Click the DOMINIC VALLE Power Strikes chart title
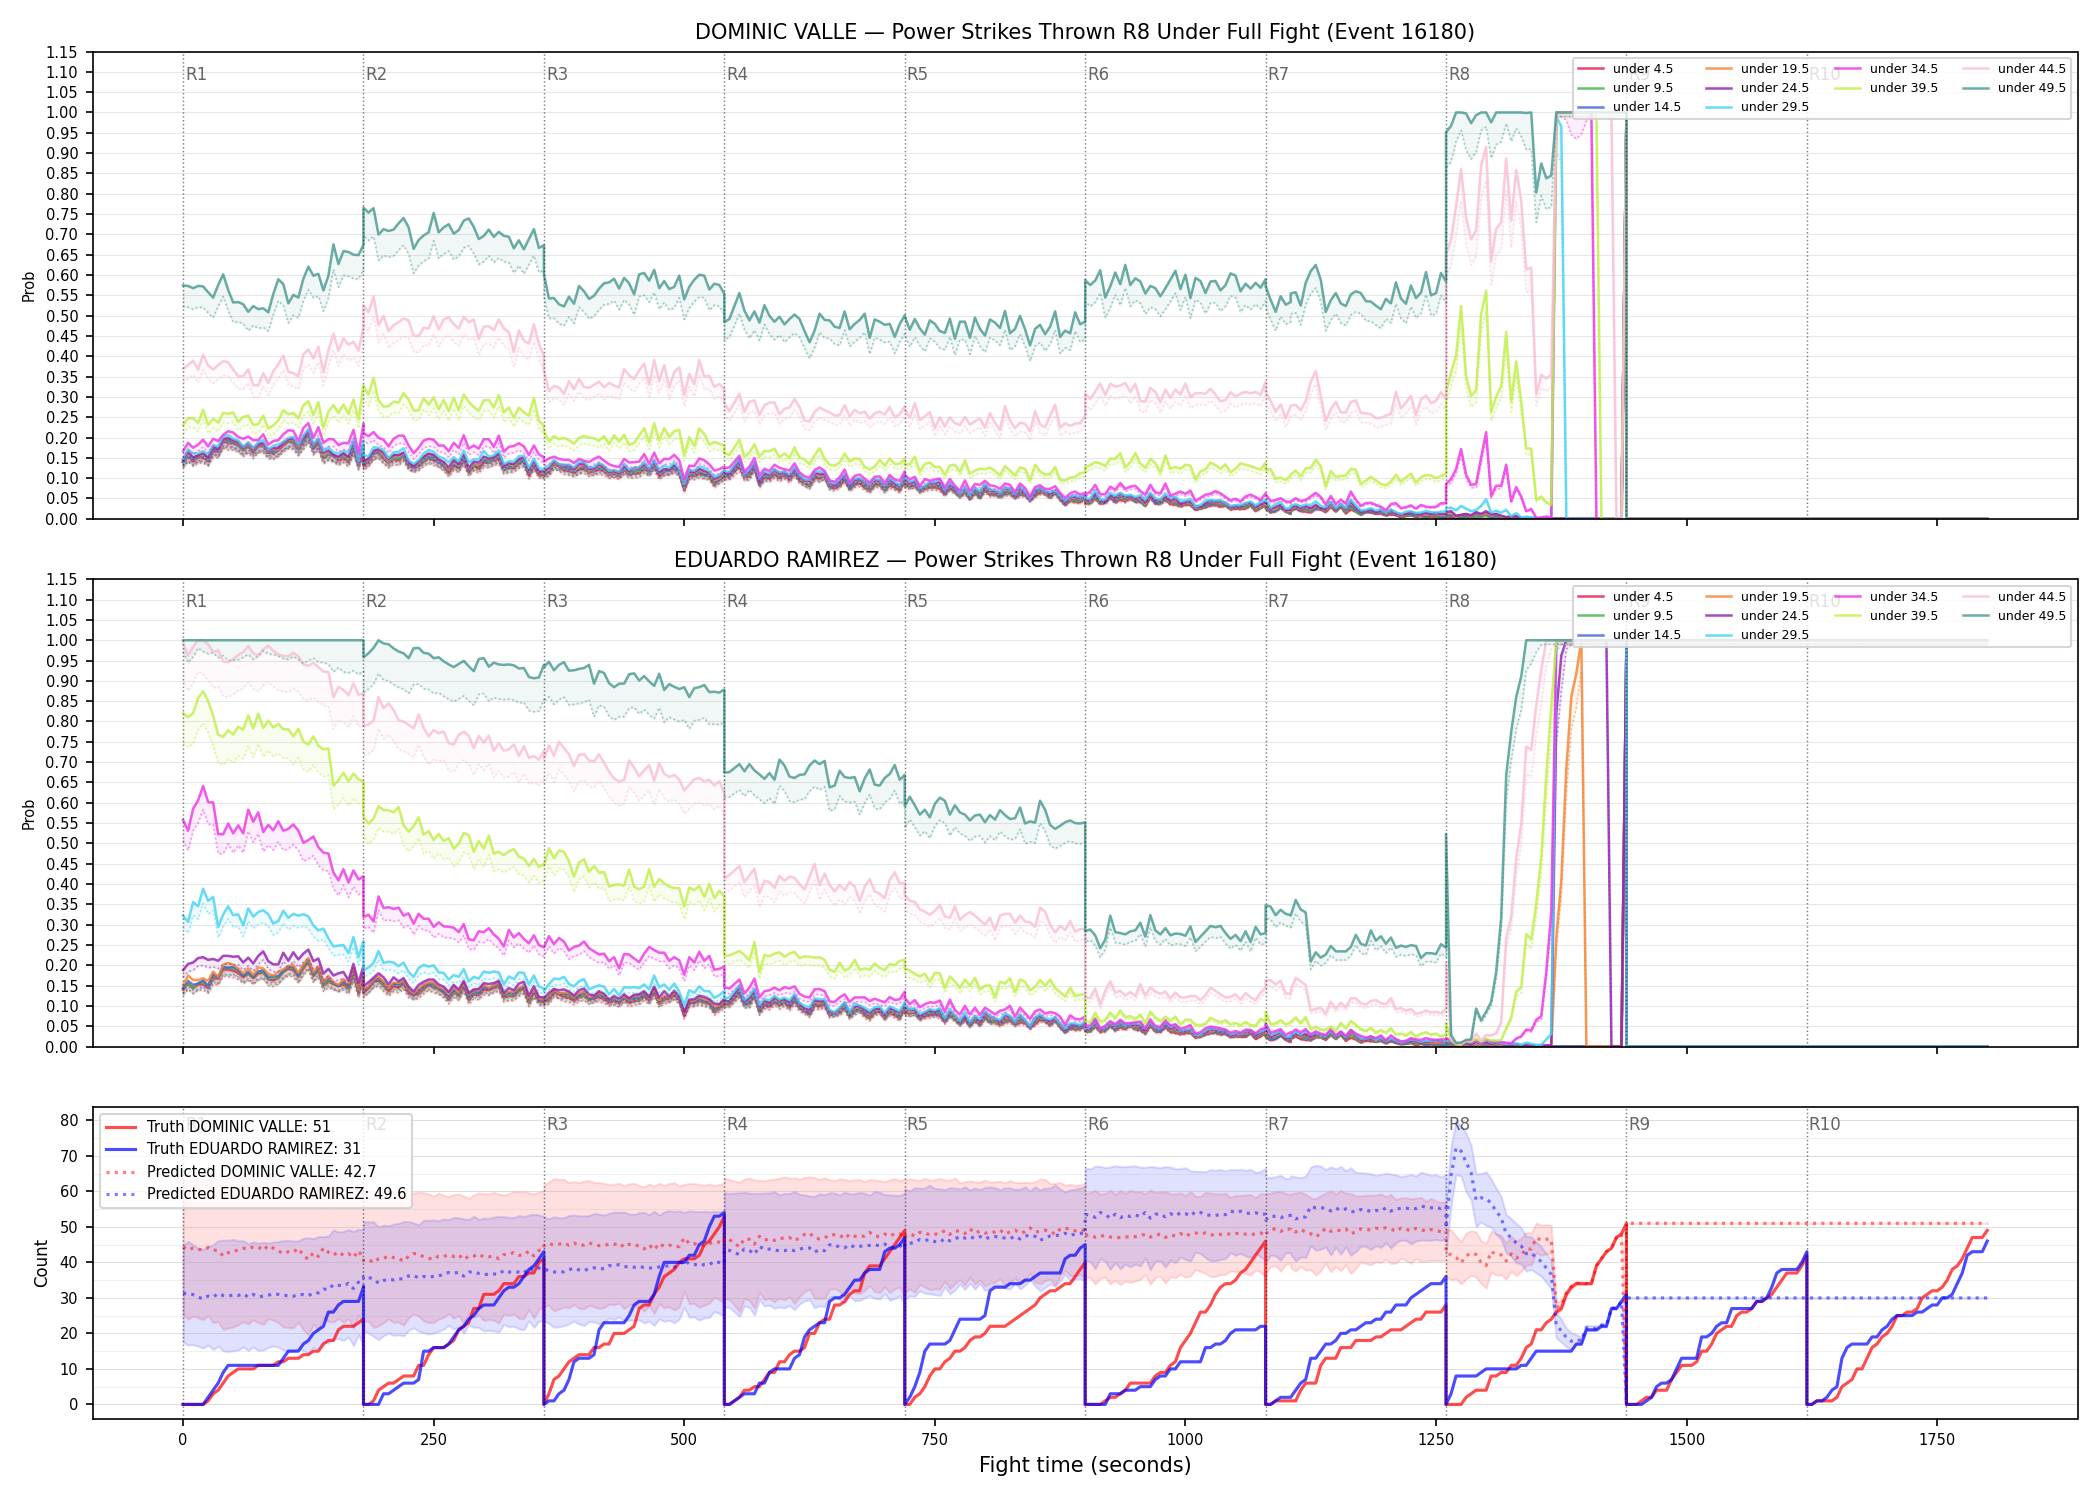2100x1500 pixels. click(1084, 32)
